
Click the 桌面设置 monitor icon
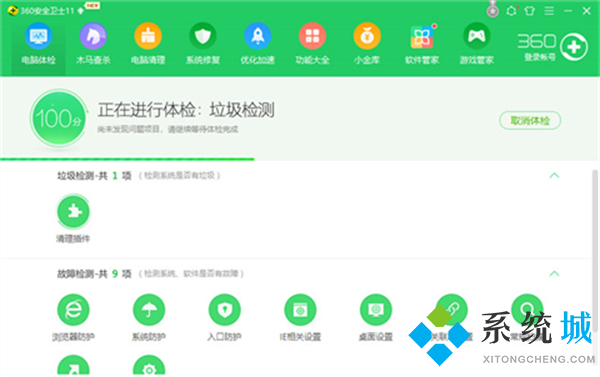click(376, 309)
